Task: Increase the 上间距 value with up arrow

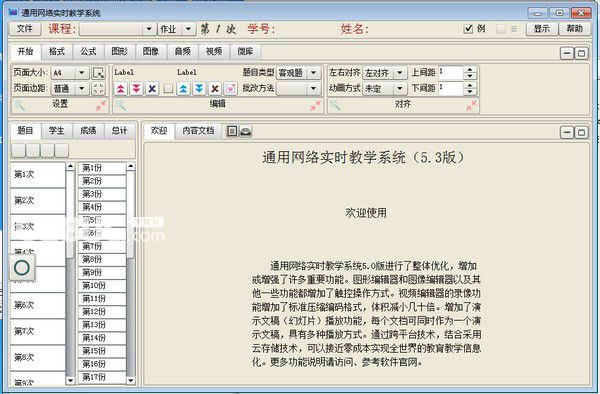Action: tap(470, 69)
